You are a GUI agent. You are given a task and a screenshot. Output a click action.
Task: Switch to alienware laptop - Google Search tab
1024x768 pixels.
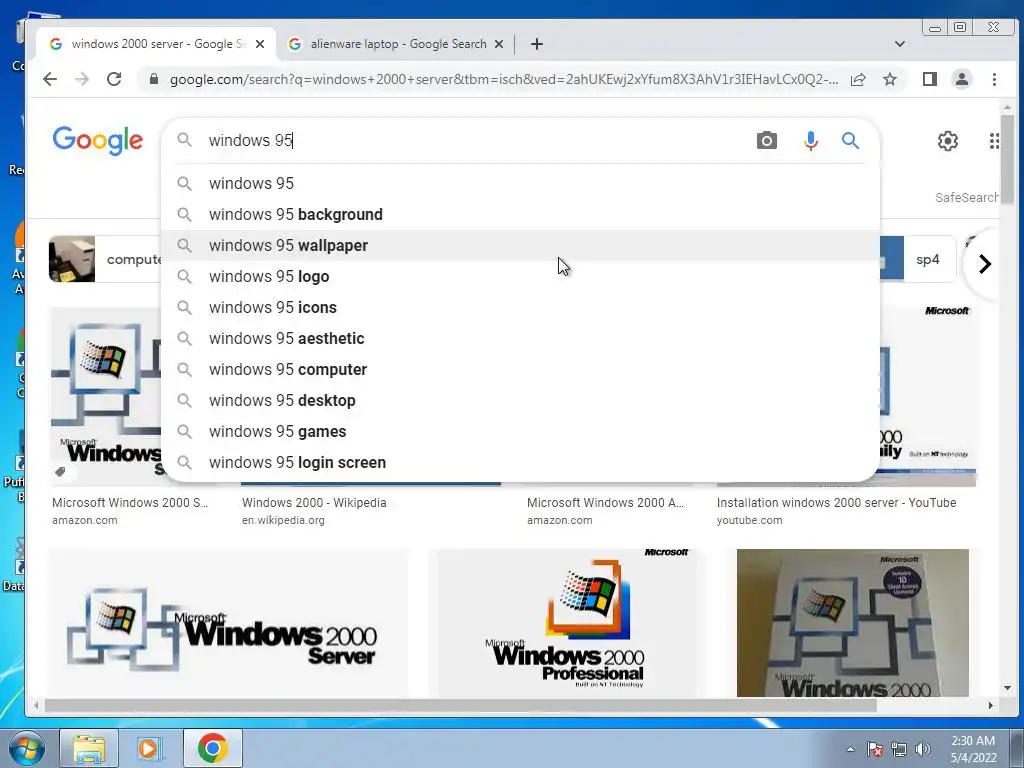(x=398, y=44)
